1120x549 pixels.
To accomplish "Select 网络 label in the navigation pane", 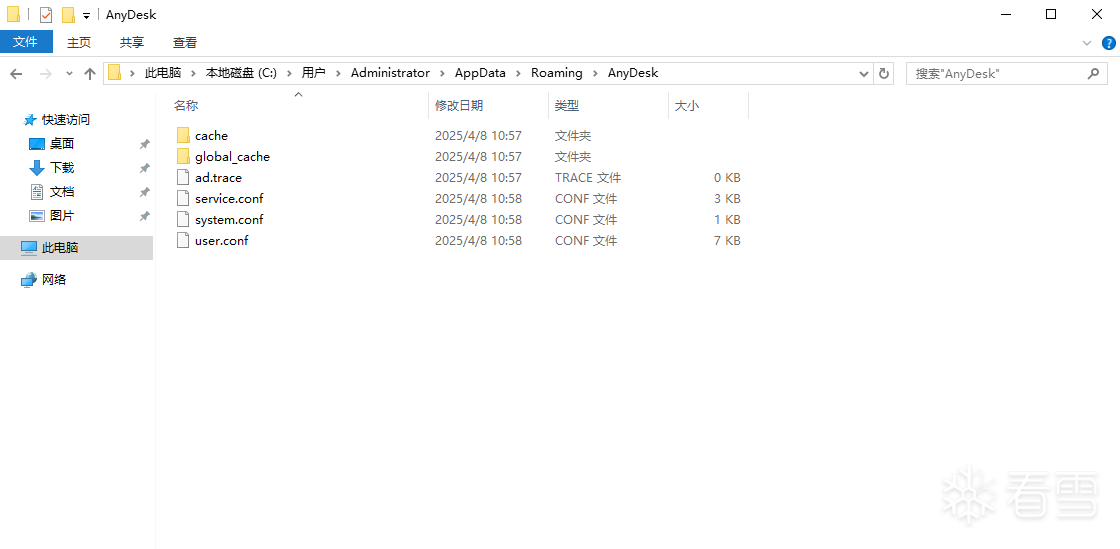I will [x=54, y=280].
